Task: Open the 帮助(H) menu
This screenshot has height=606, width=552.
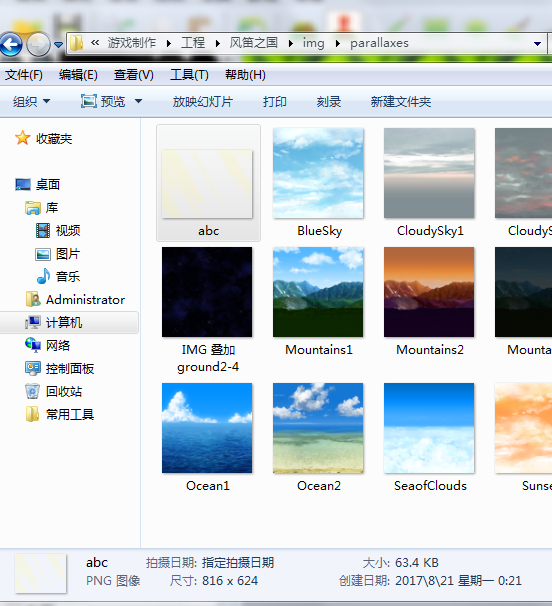Action: tap(245, 75)
